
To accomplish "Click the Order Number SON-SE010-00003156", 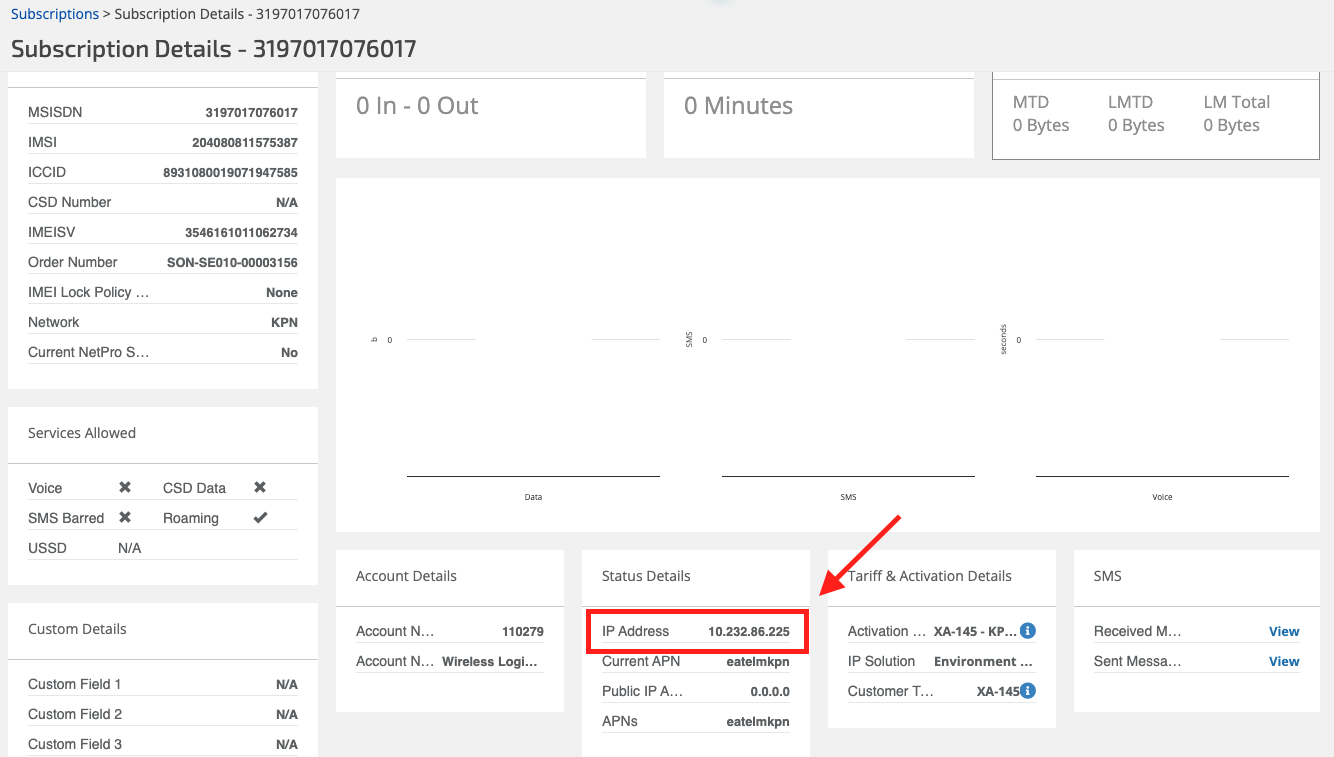I will point(232,263).
